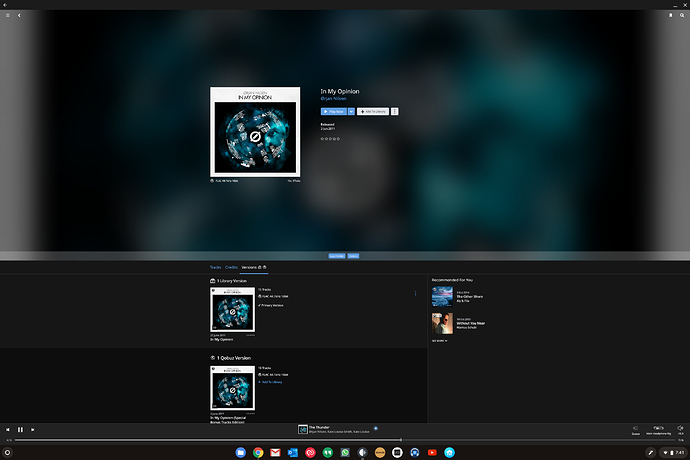
Task: Click now playing title The Thunder
Action: [319, 427]
